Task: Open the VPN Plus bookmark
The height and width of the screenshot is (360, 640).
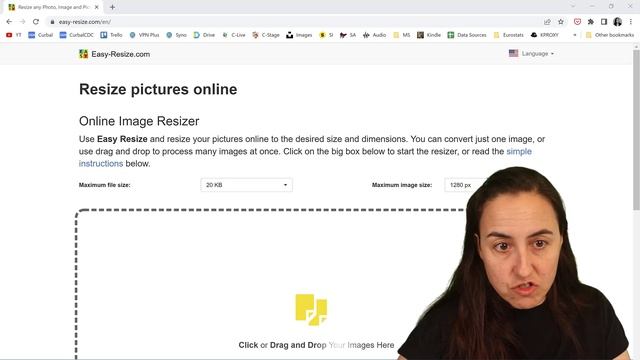Action: pyautogui.click(x=144, y=35)
